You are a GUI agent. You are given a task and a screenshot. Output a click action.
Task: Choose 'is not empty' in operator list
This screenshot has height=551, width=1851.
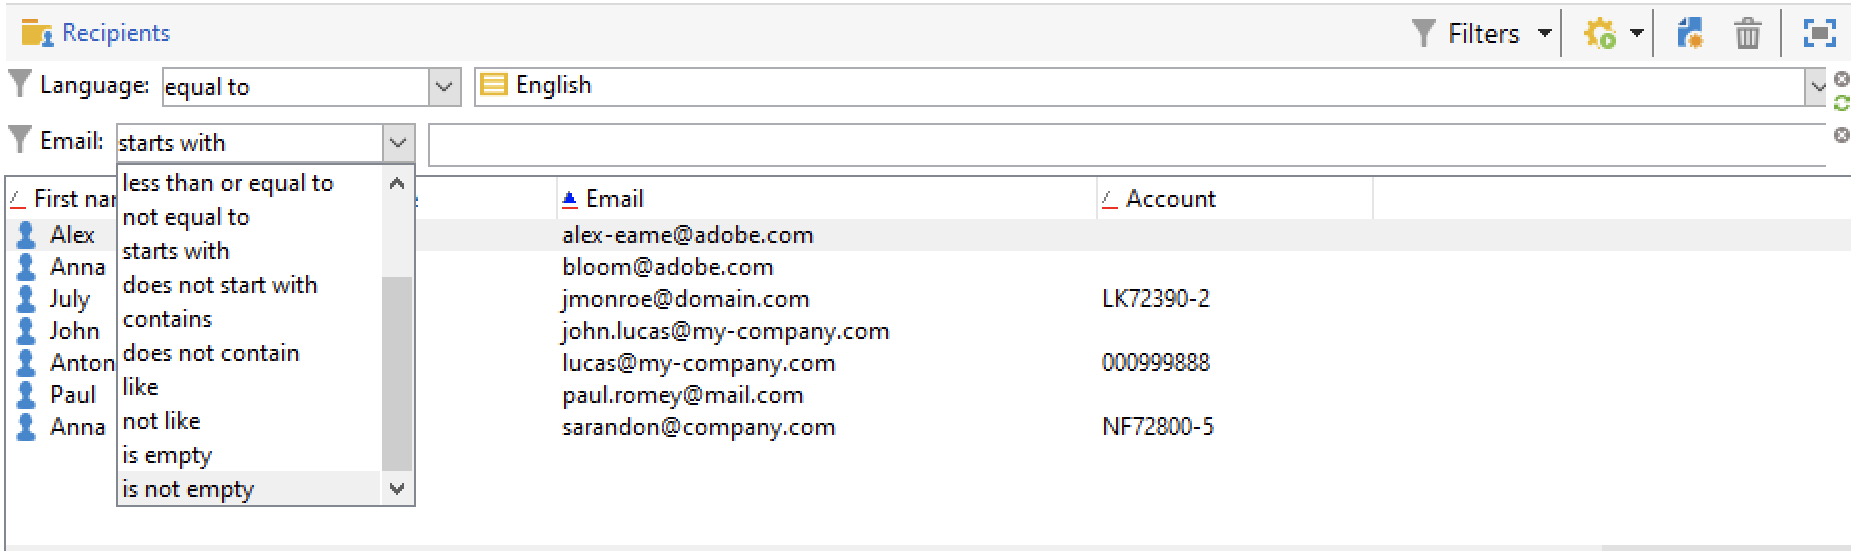(188, 489)
